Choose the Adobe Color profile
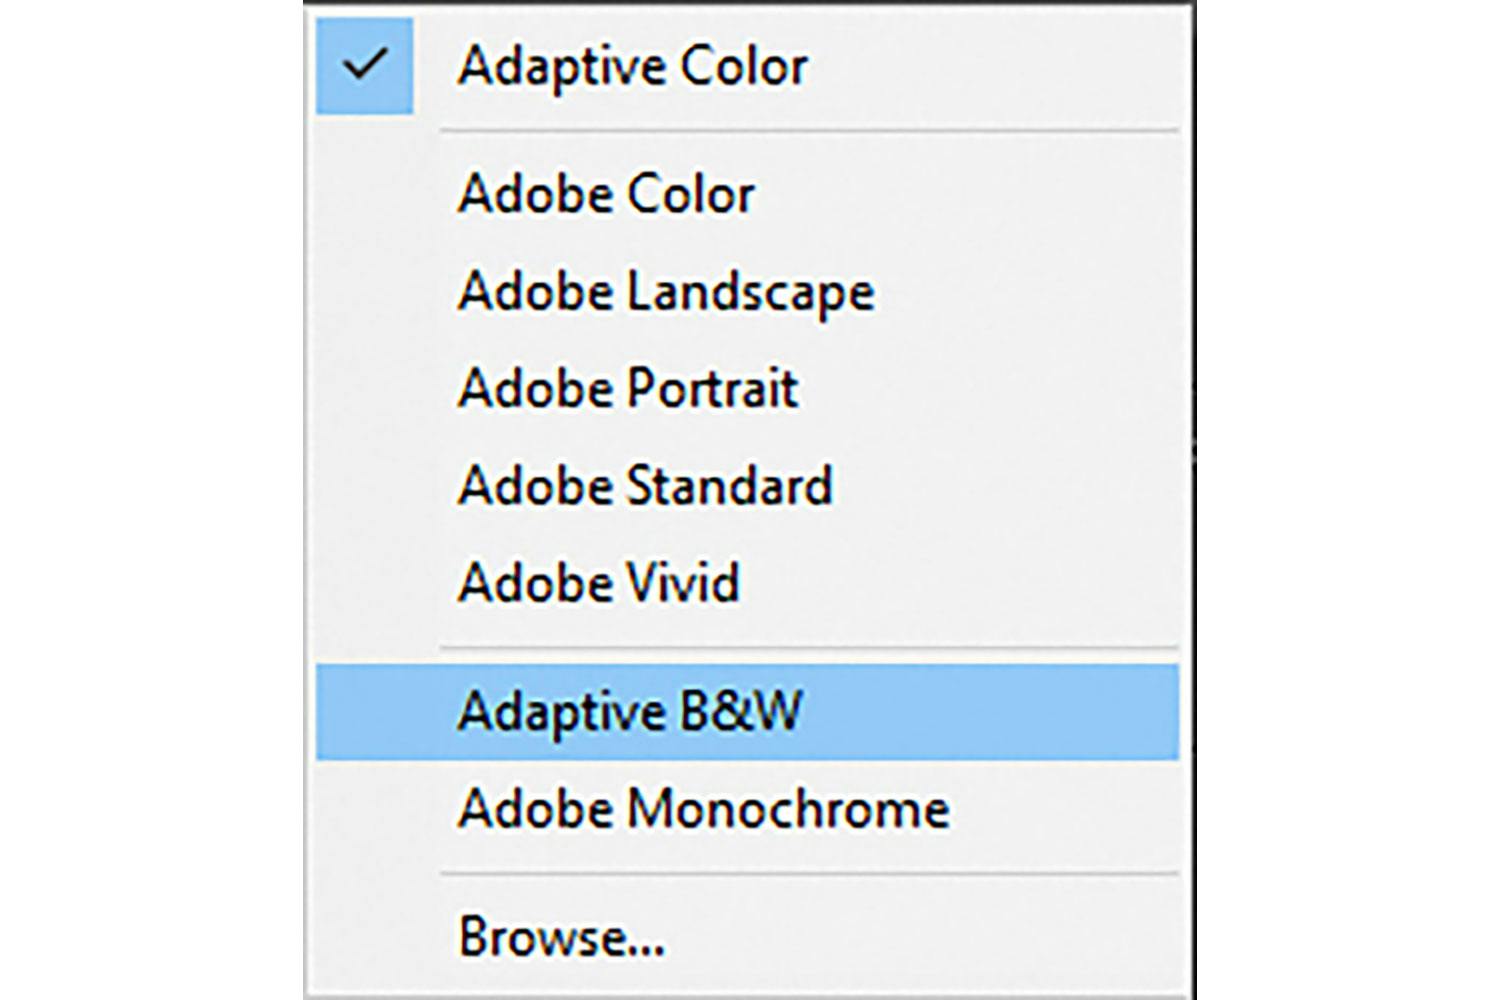Image resolution: width=1500 pixels, height=1000 pixels. (606, 194)
